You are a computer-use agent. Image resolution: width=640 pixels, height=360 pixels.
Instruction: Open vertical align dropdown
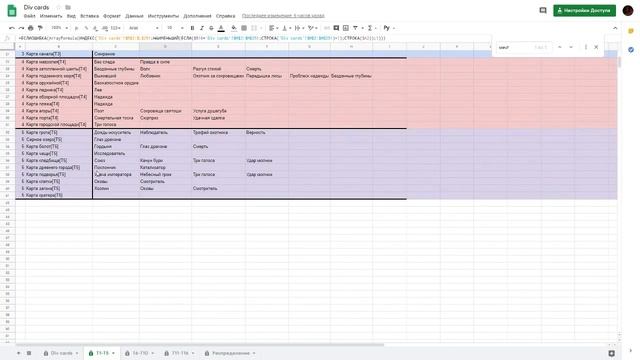[x=286, y=28]
